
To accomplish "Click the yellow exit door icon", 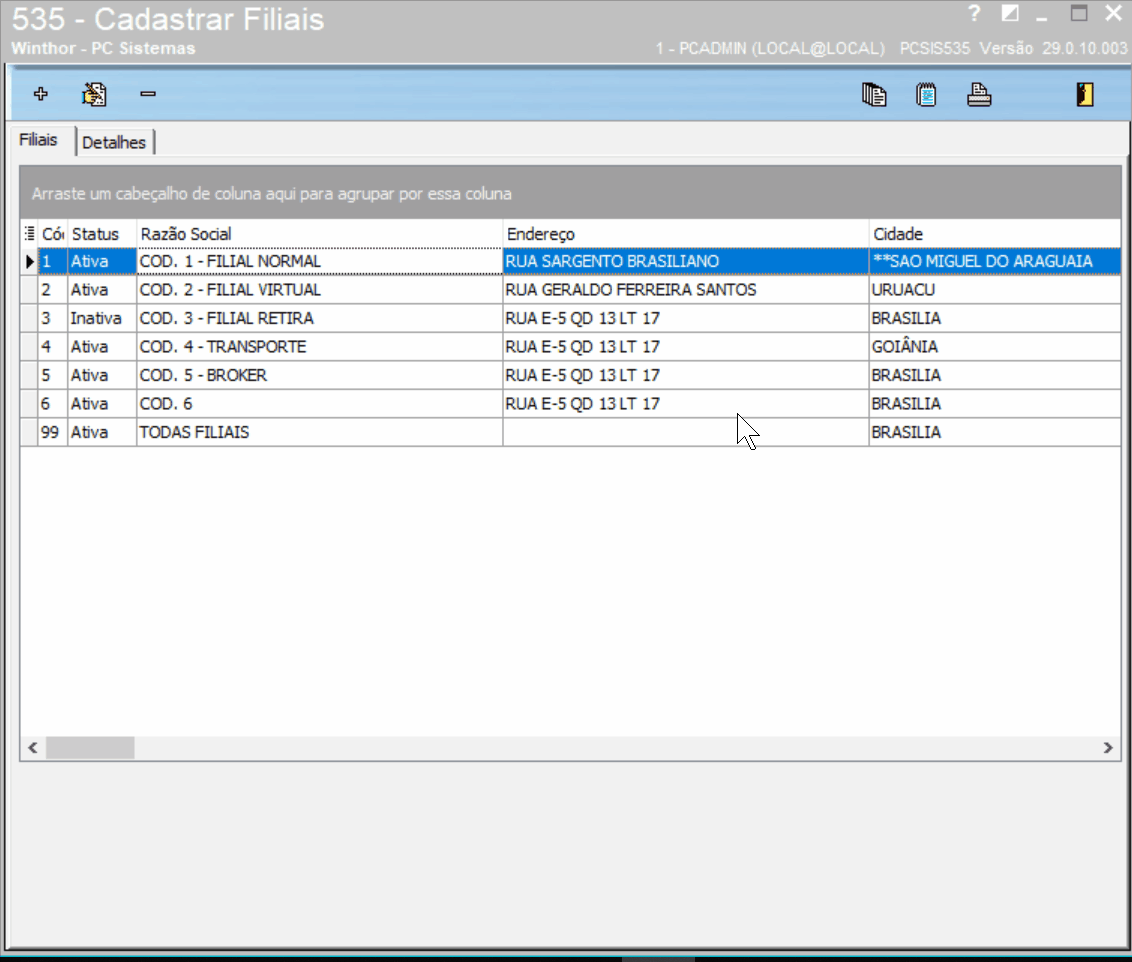I will [1084, 95].
